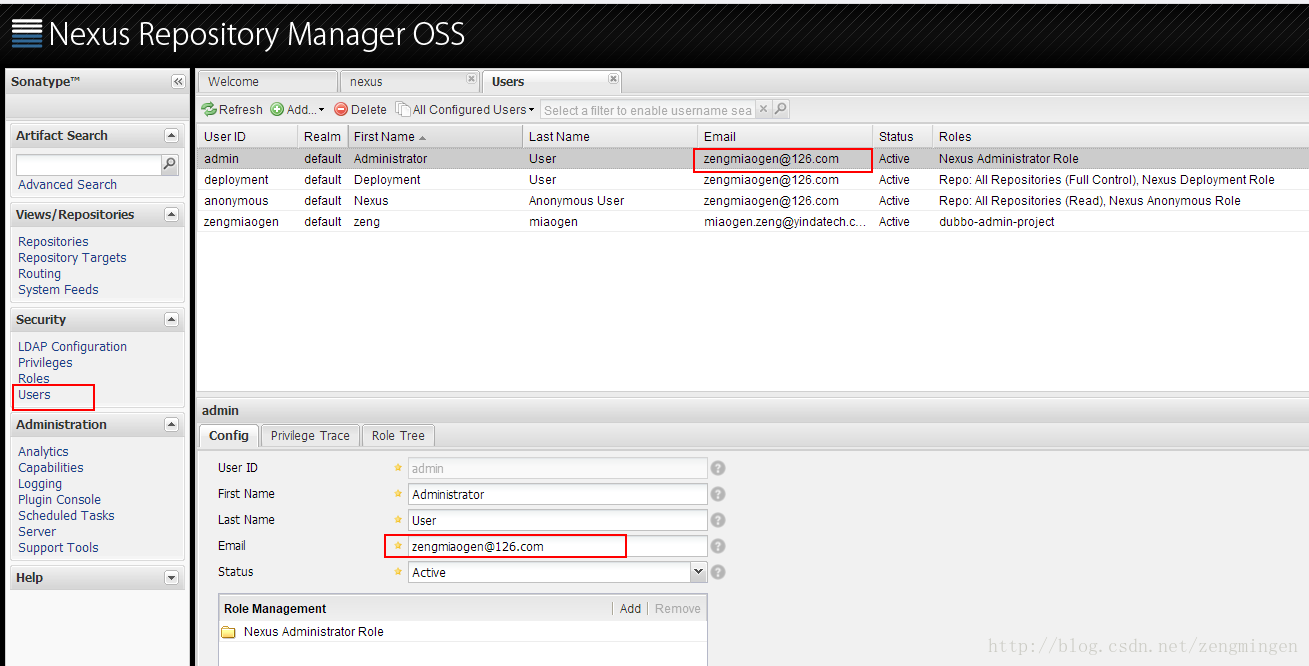Sort by the Email column header

pos(784,137)
